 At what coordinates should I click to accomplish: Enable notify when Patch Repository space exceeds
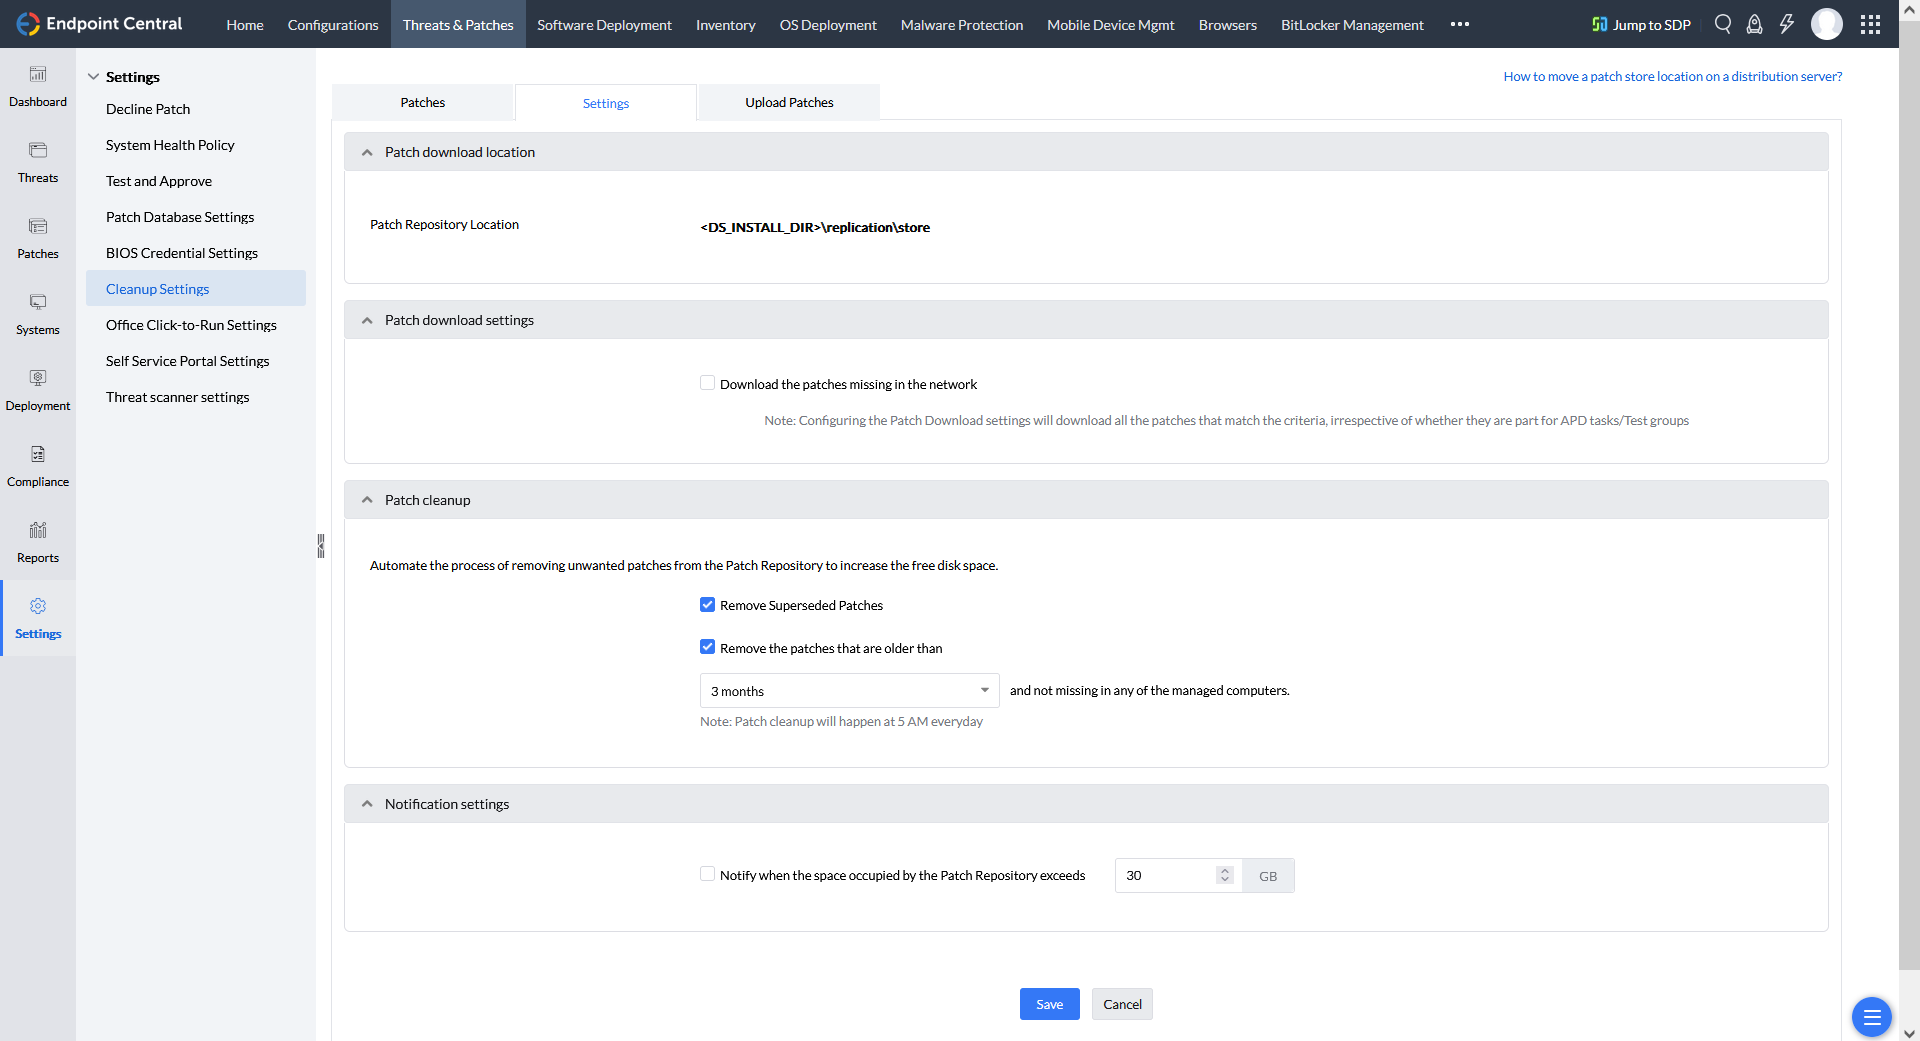(708, 874)
